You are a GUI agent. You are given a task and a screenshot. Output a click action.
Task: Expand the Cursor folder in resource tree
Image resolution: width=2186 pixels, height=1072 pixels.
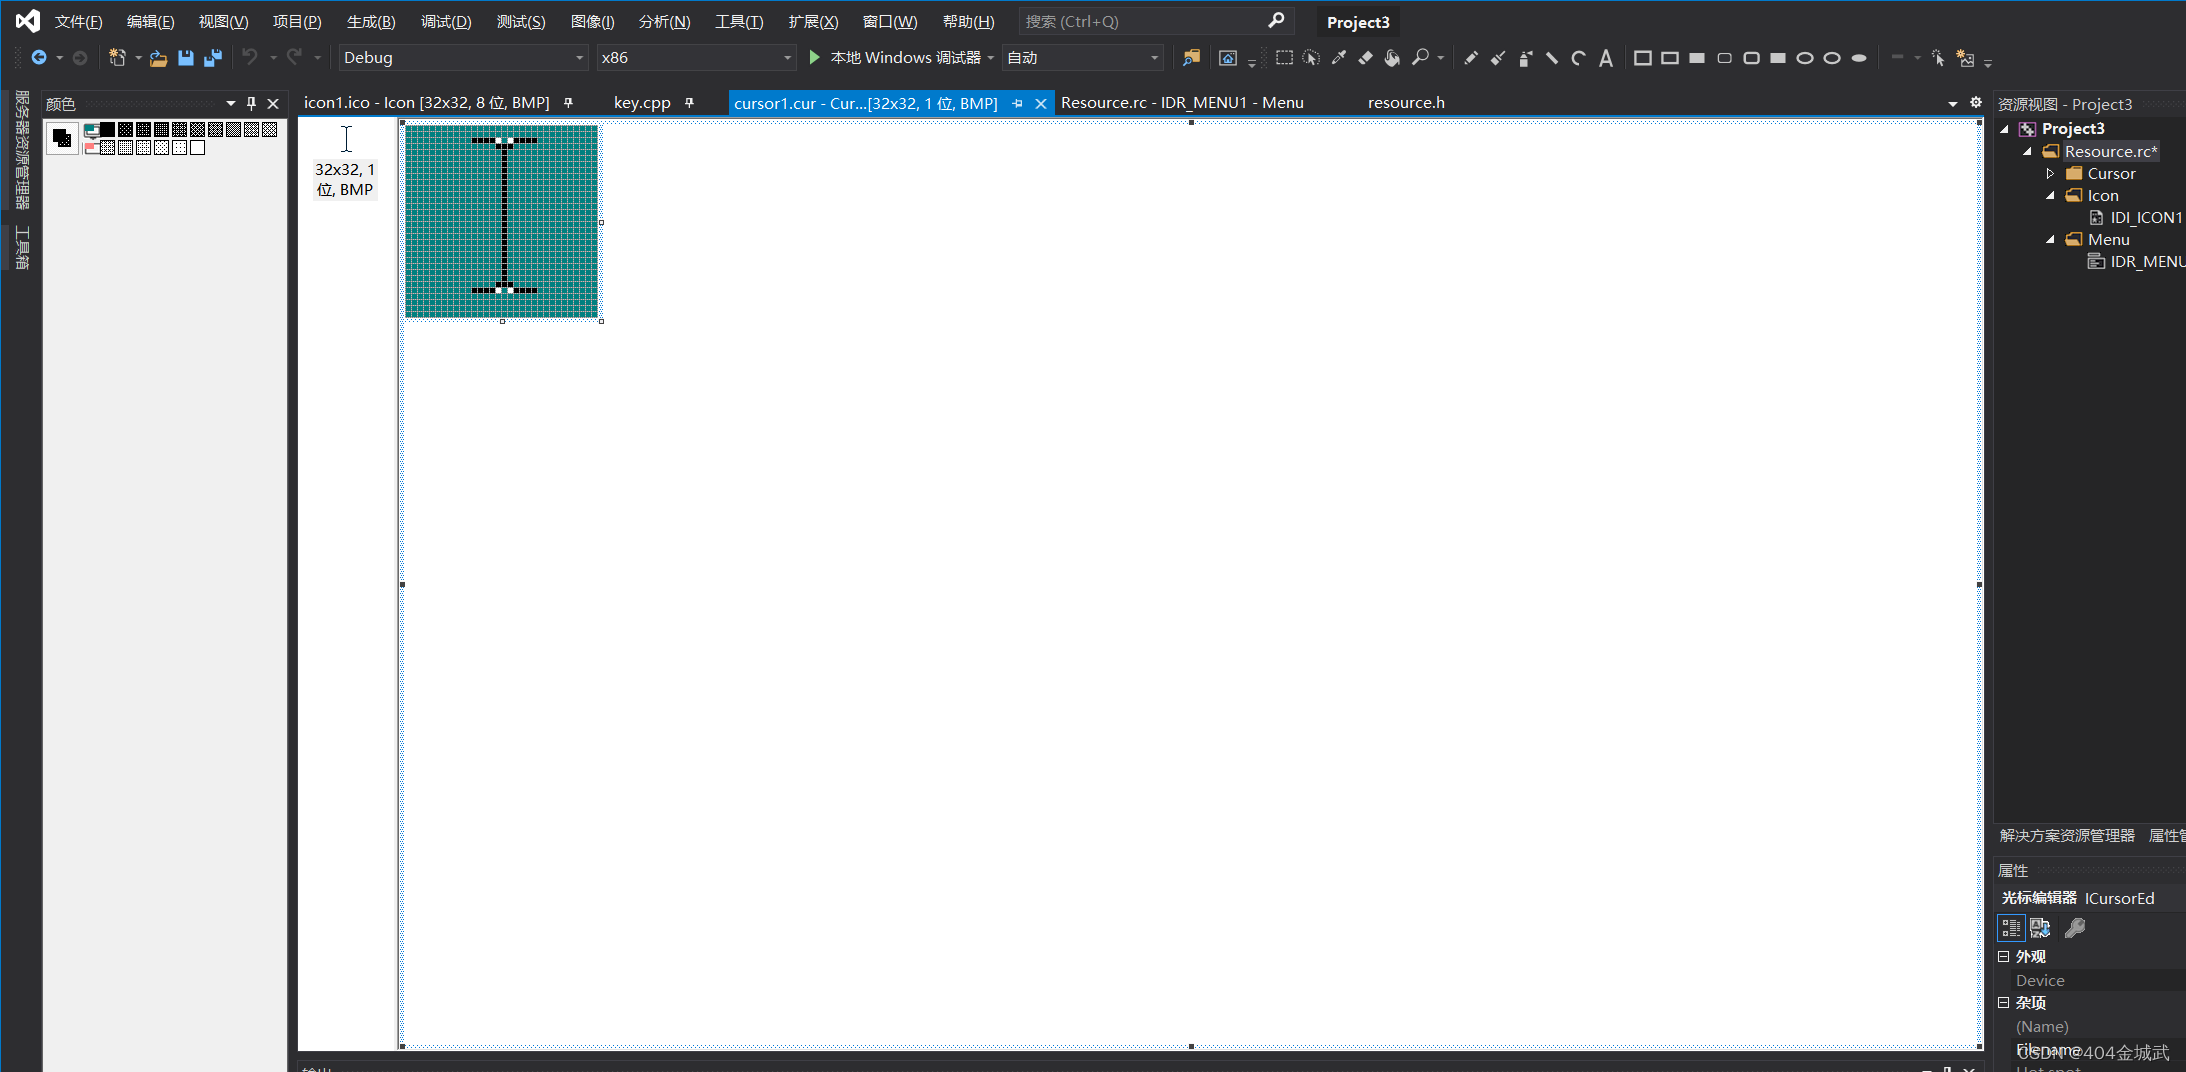point(2050,174)
